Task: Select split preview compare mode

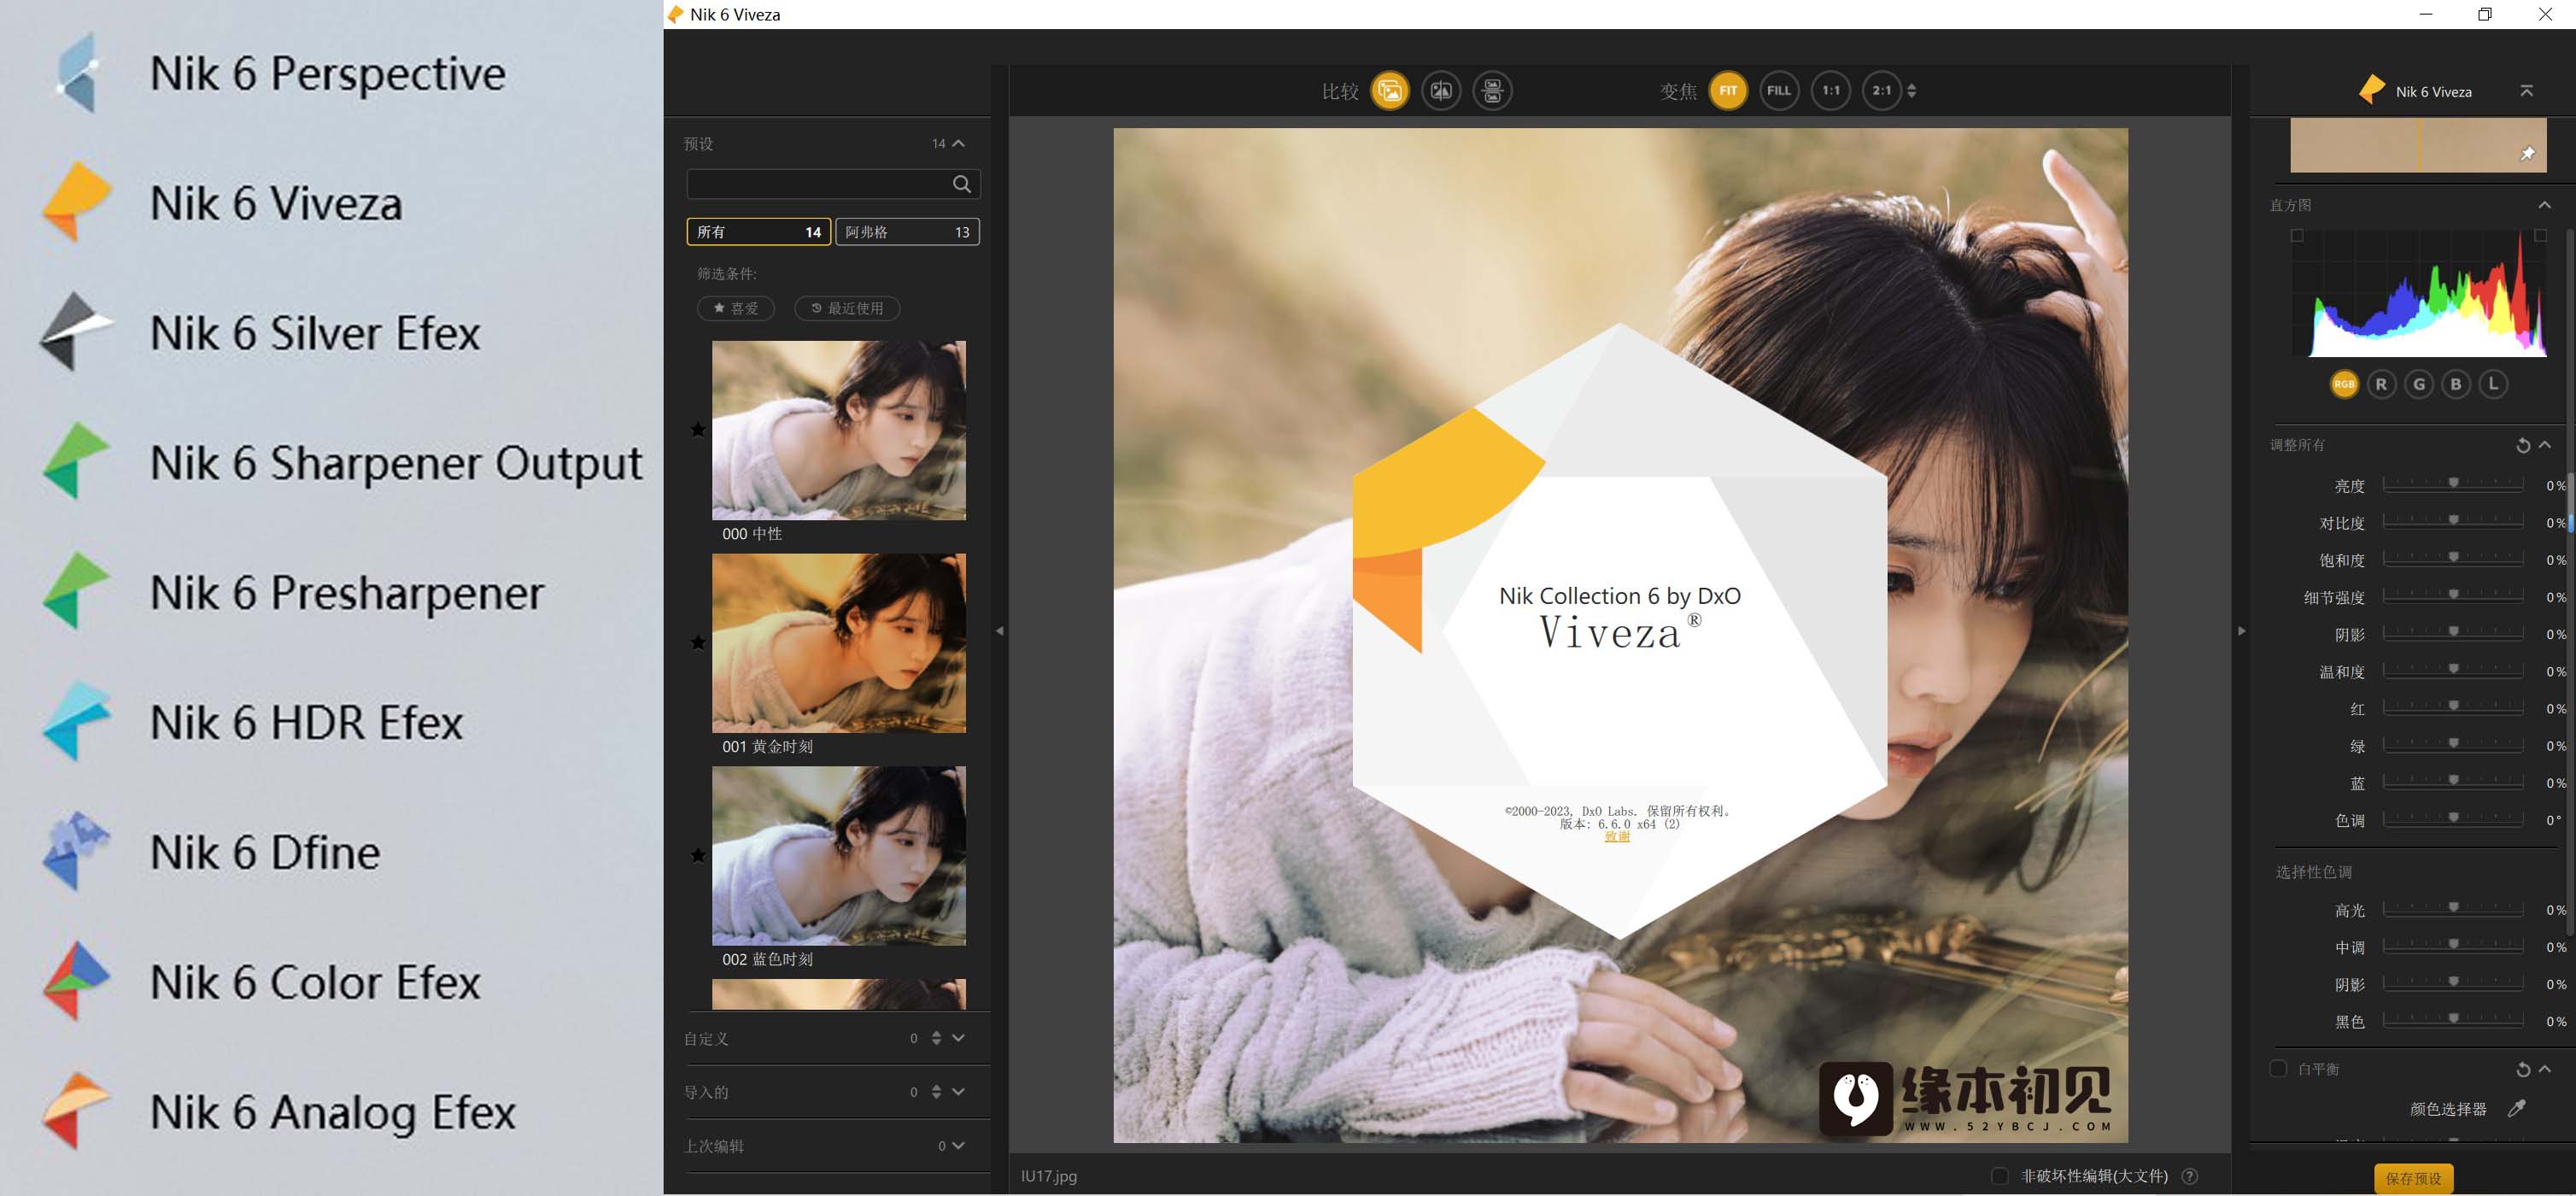Action: (1441, 91)
